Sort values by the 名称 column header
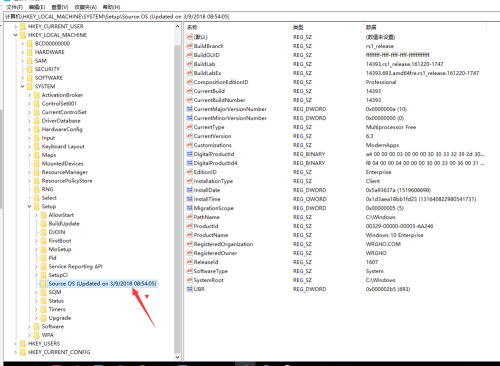The width and height of the screenshot is (500, 366). 237,27
